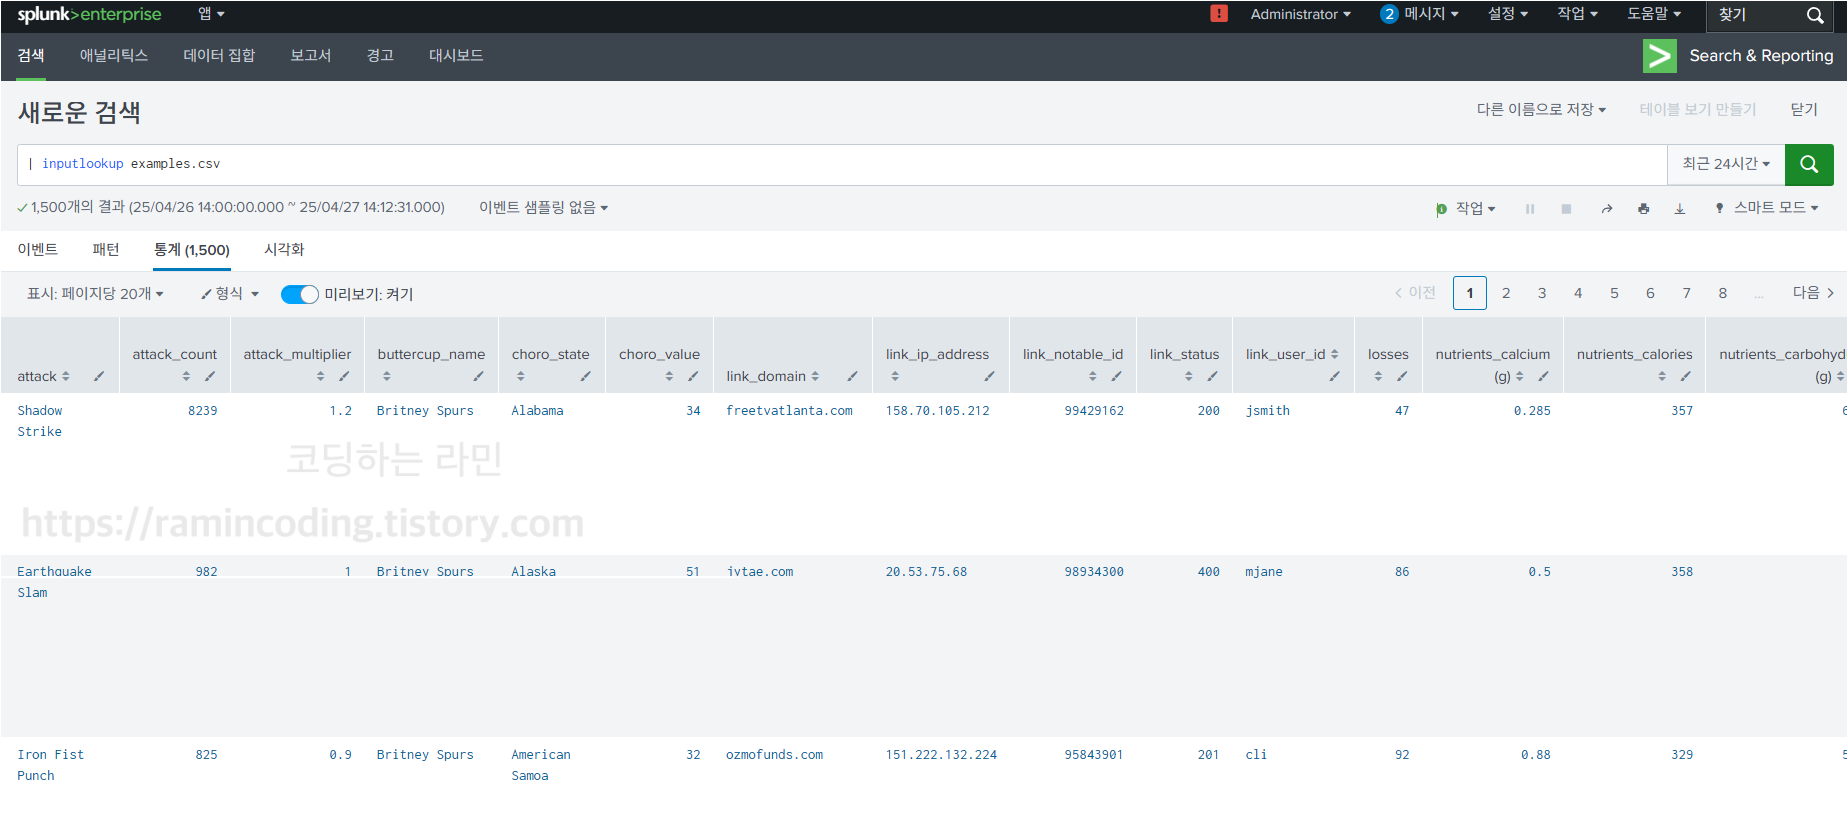Image resolution: width=1848 pixels, height=830 pixels.
Task: Toggle the 미리보기 preview switch
Action: point(299,294)
